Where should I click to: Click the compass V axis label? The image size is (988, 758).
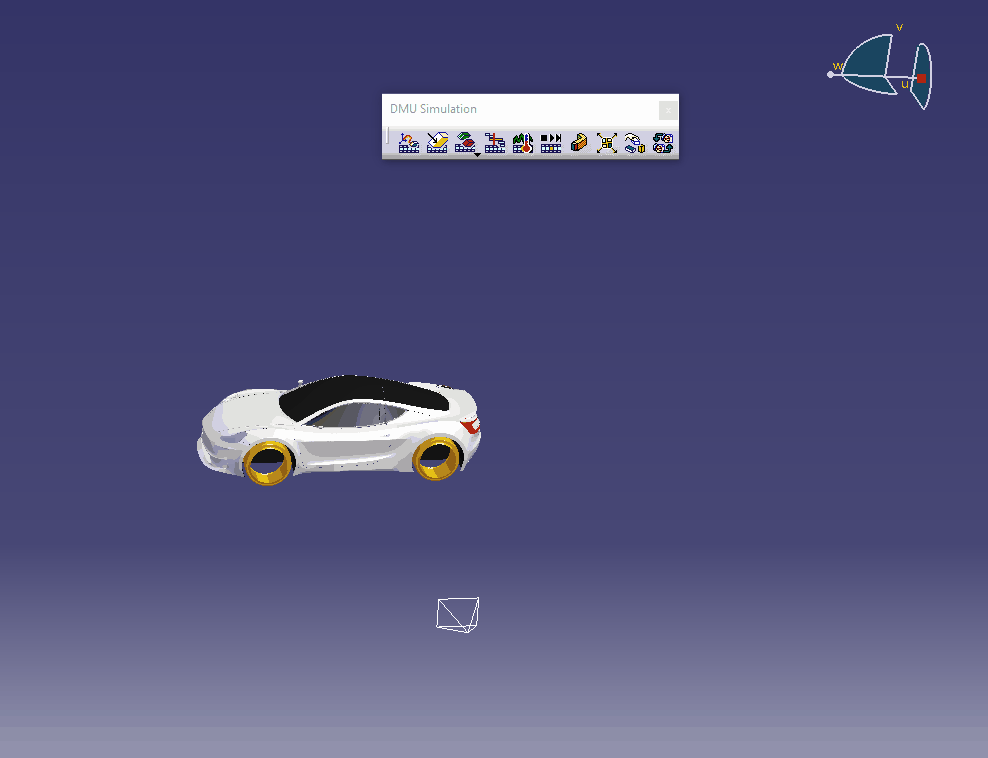(899, 27)
